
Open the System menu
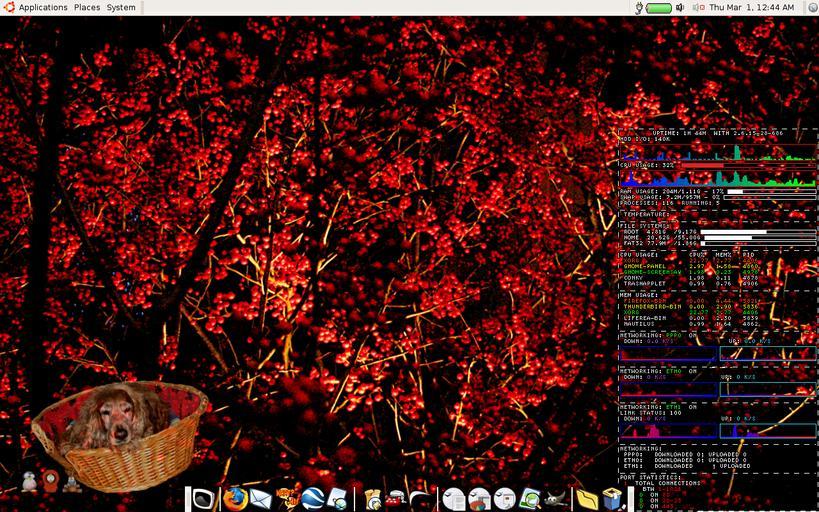click(x=121, y=7)
